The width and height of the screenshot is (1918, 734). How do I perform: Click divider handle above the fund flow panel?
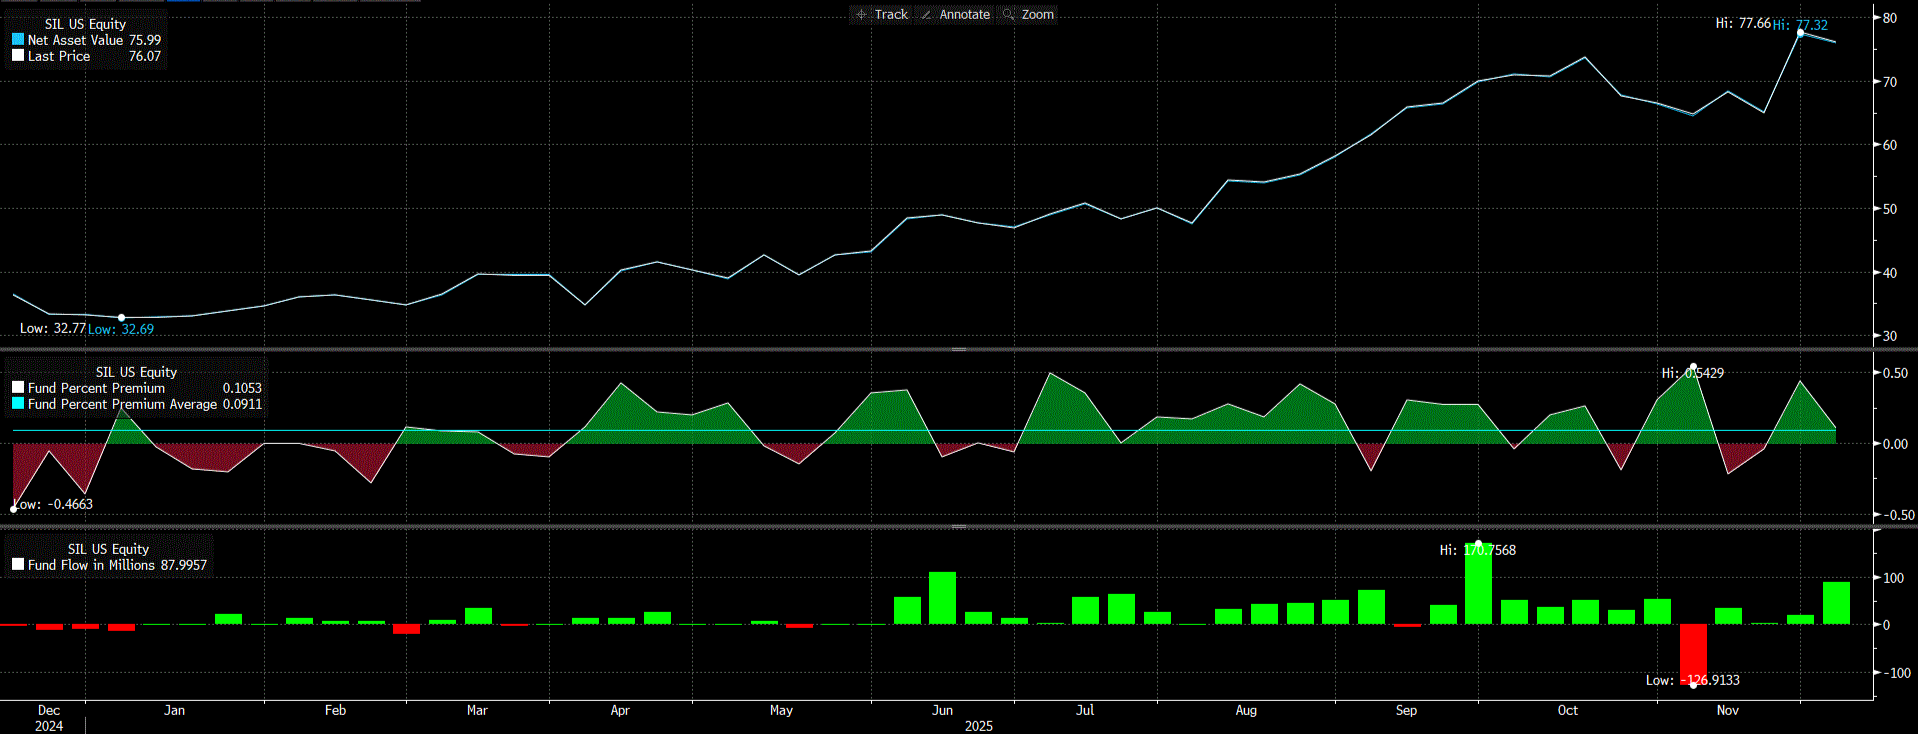[x=958, y=526]
